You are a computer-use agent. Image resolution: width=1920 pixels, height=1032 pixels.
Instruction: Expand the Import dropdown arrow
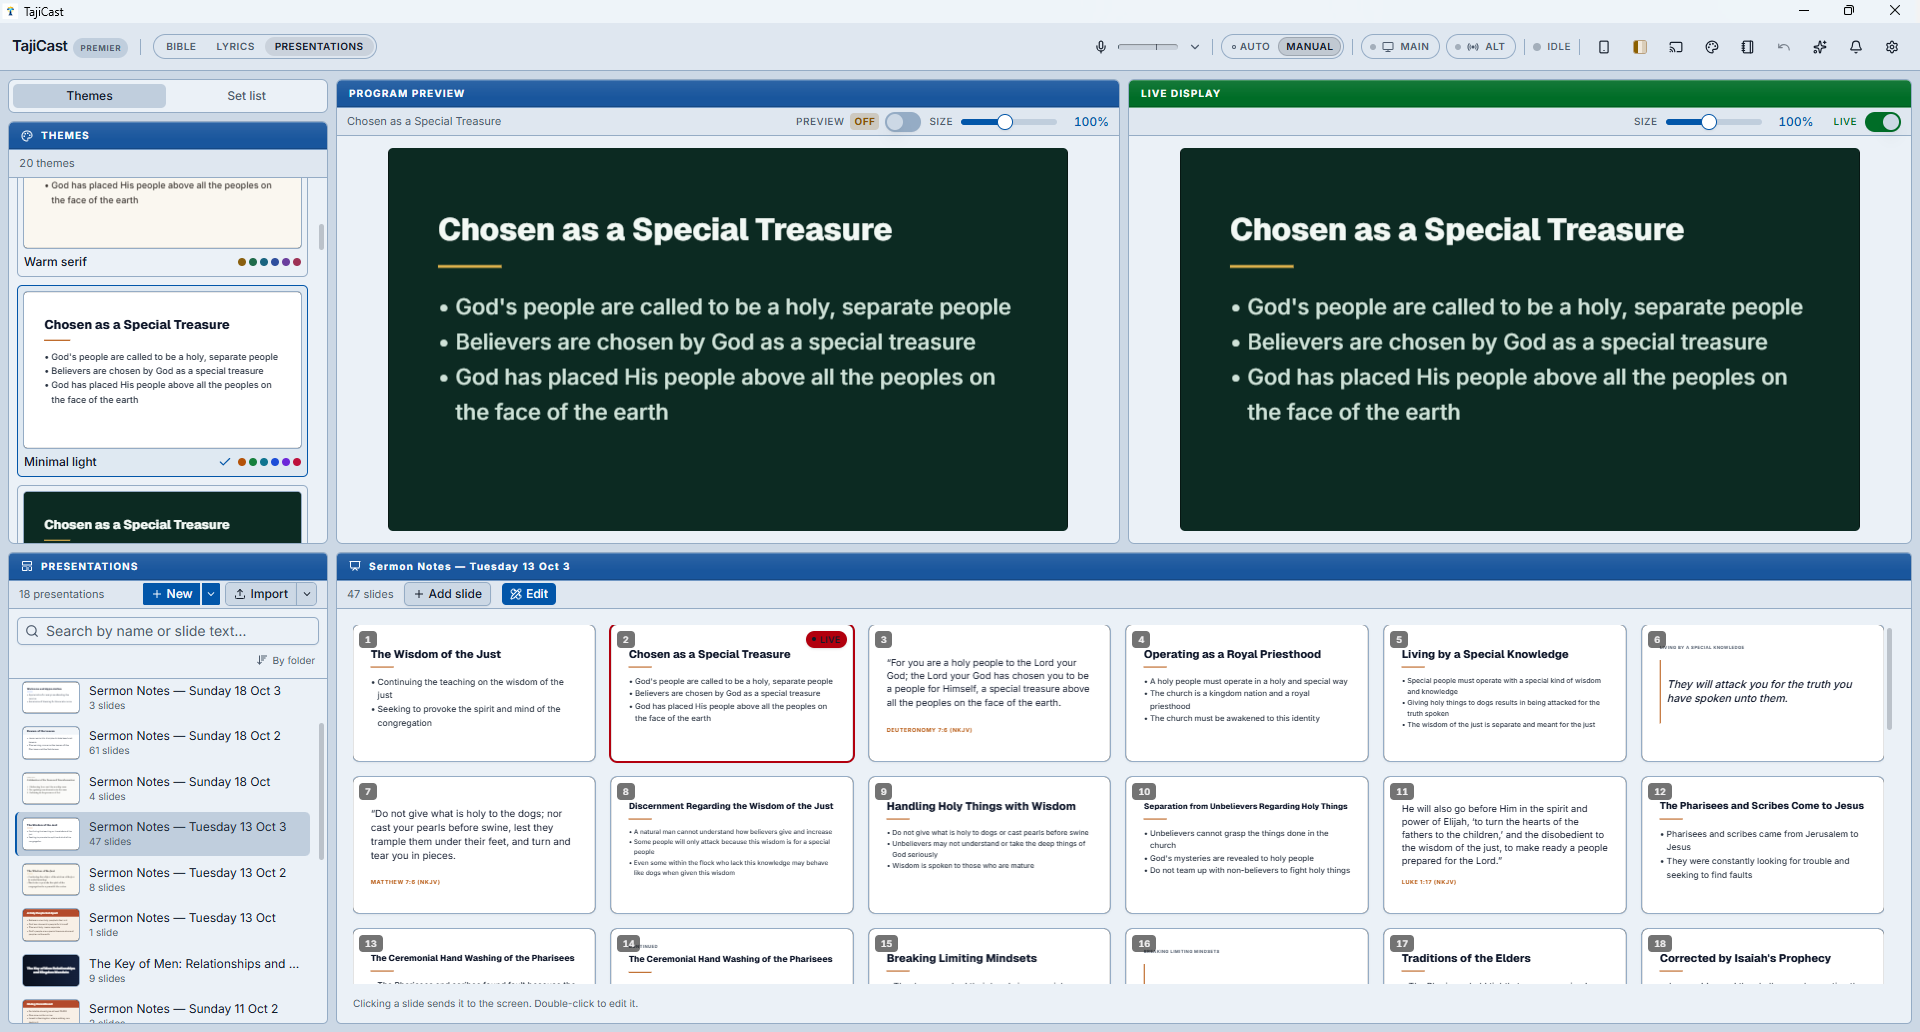pos(307,594)
